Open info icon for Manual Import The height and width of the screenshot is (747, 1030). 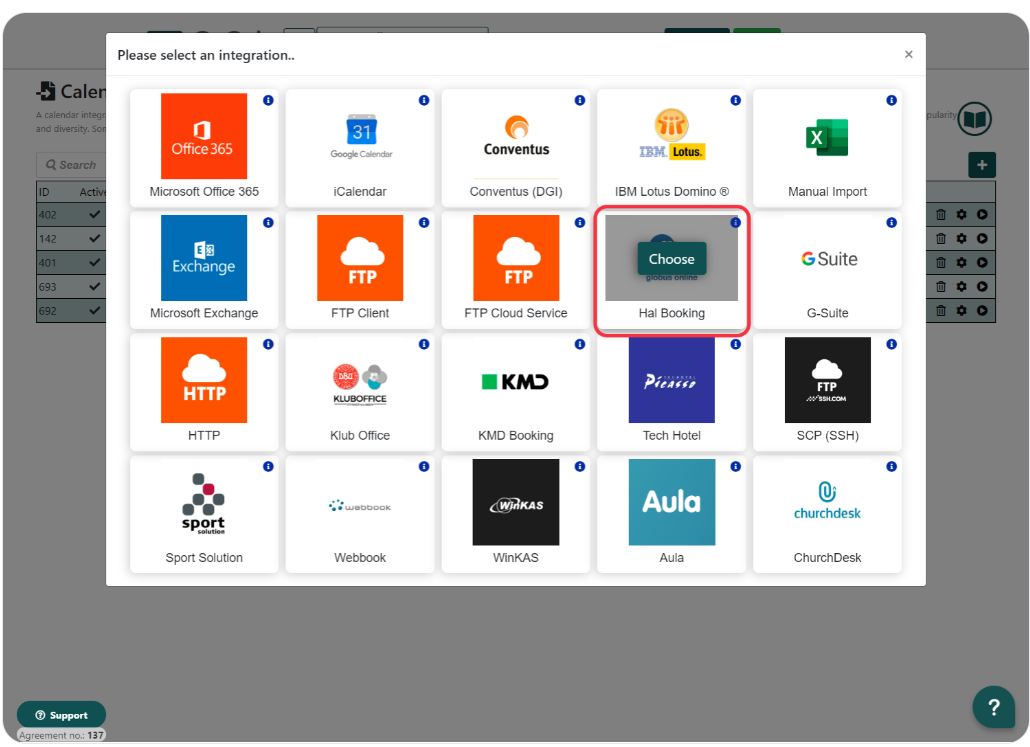click(891, 101)
